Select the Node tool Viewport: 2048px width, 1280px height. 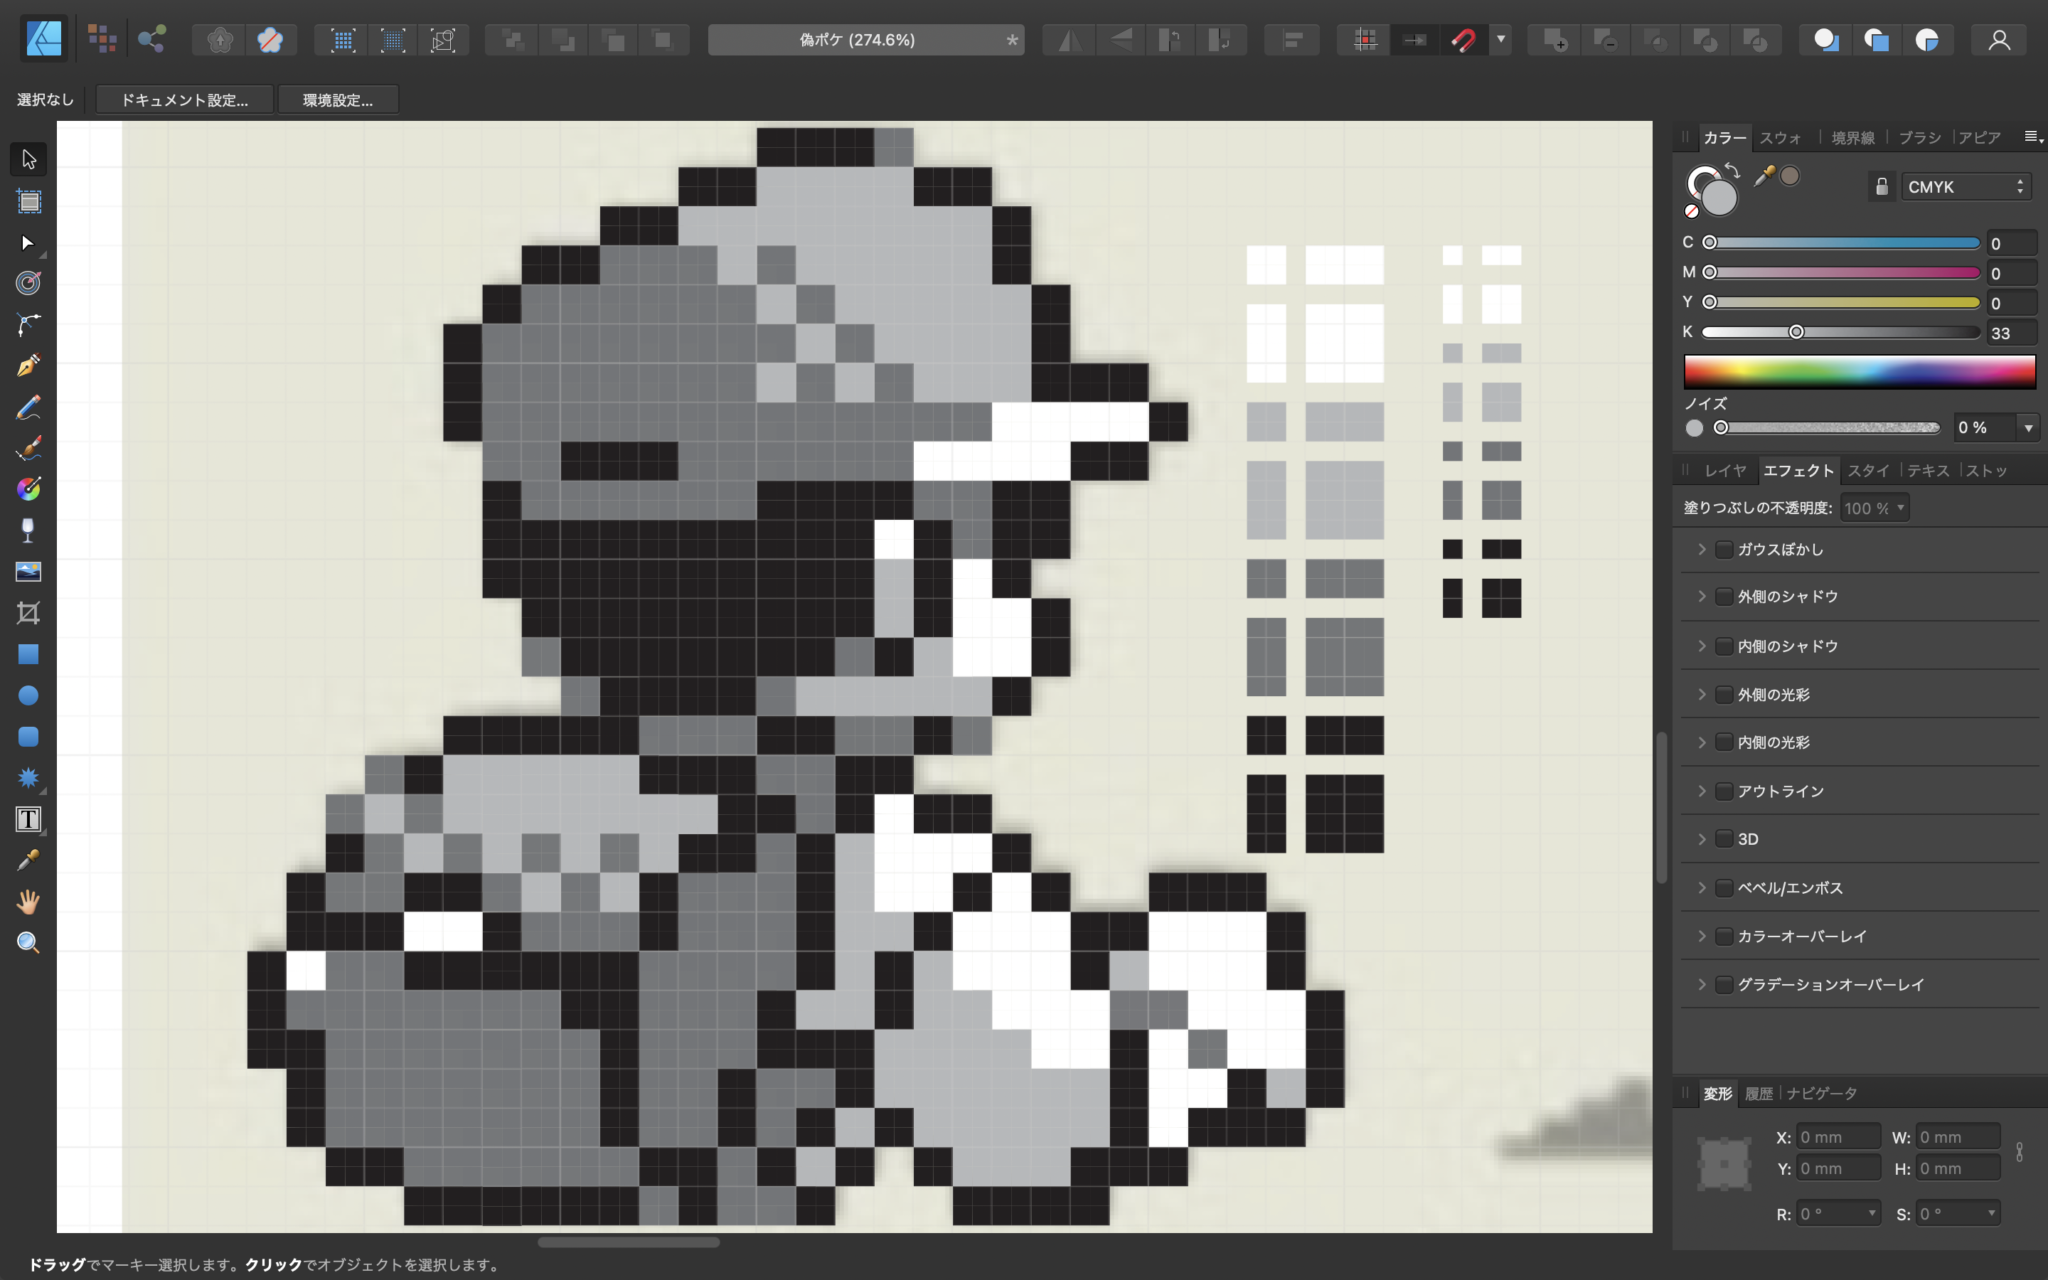pos(28,243)
